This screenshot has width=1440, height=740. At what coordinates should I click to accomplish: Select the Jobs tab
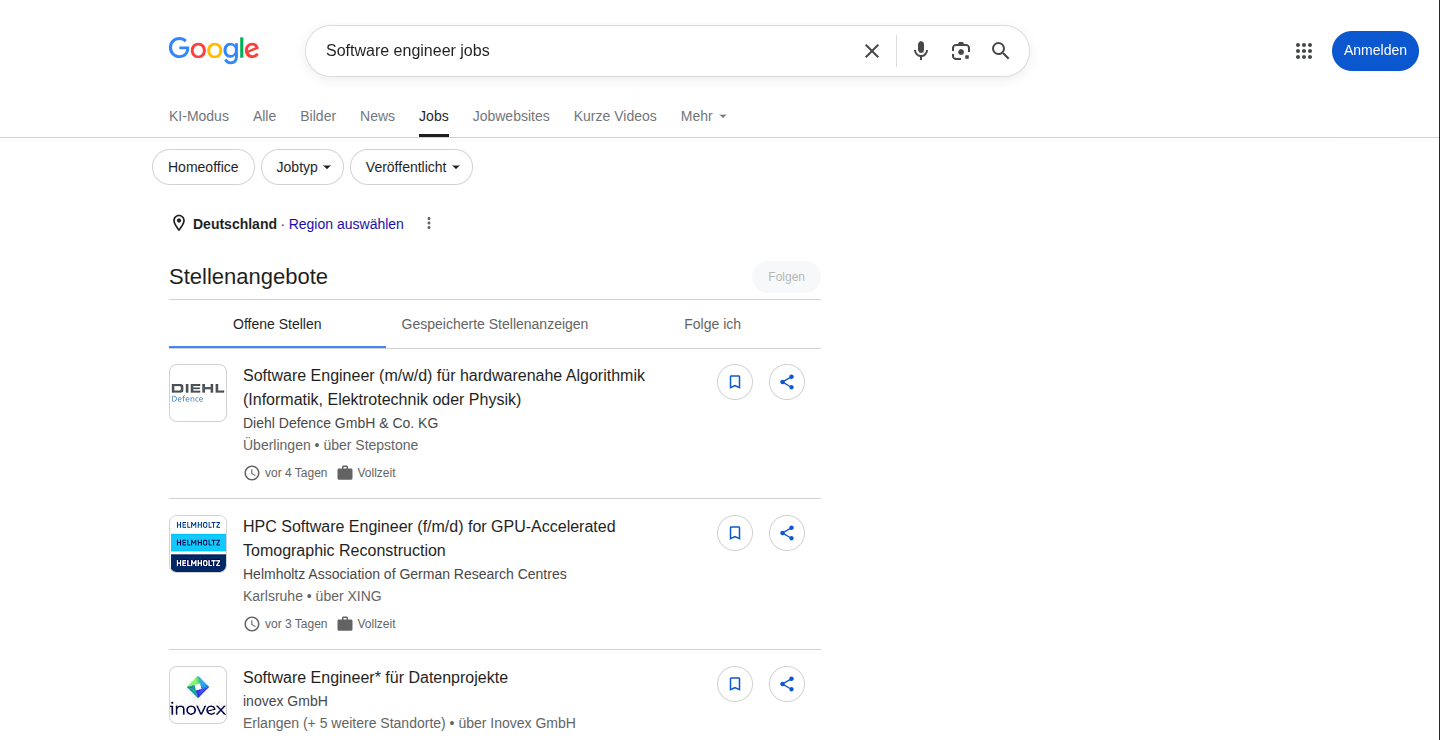[434, 116]
